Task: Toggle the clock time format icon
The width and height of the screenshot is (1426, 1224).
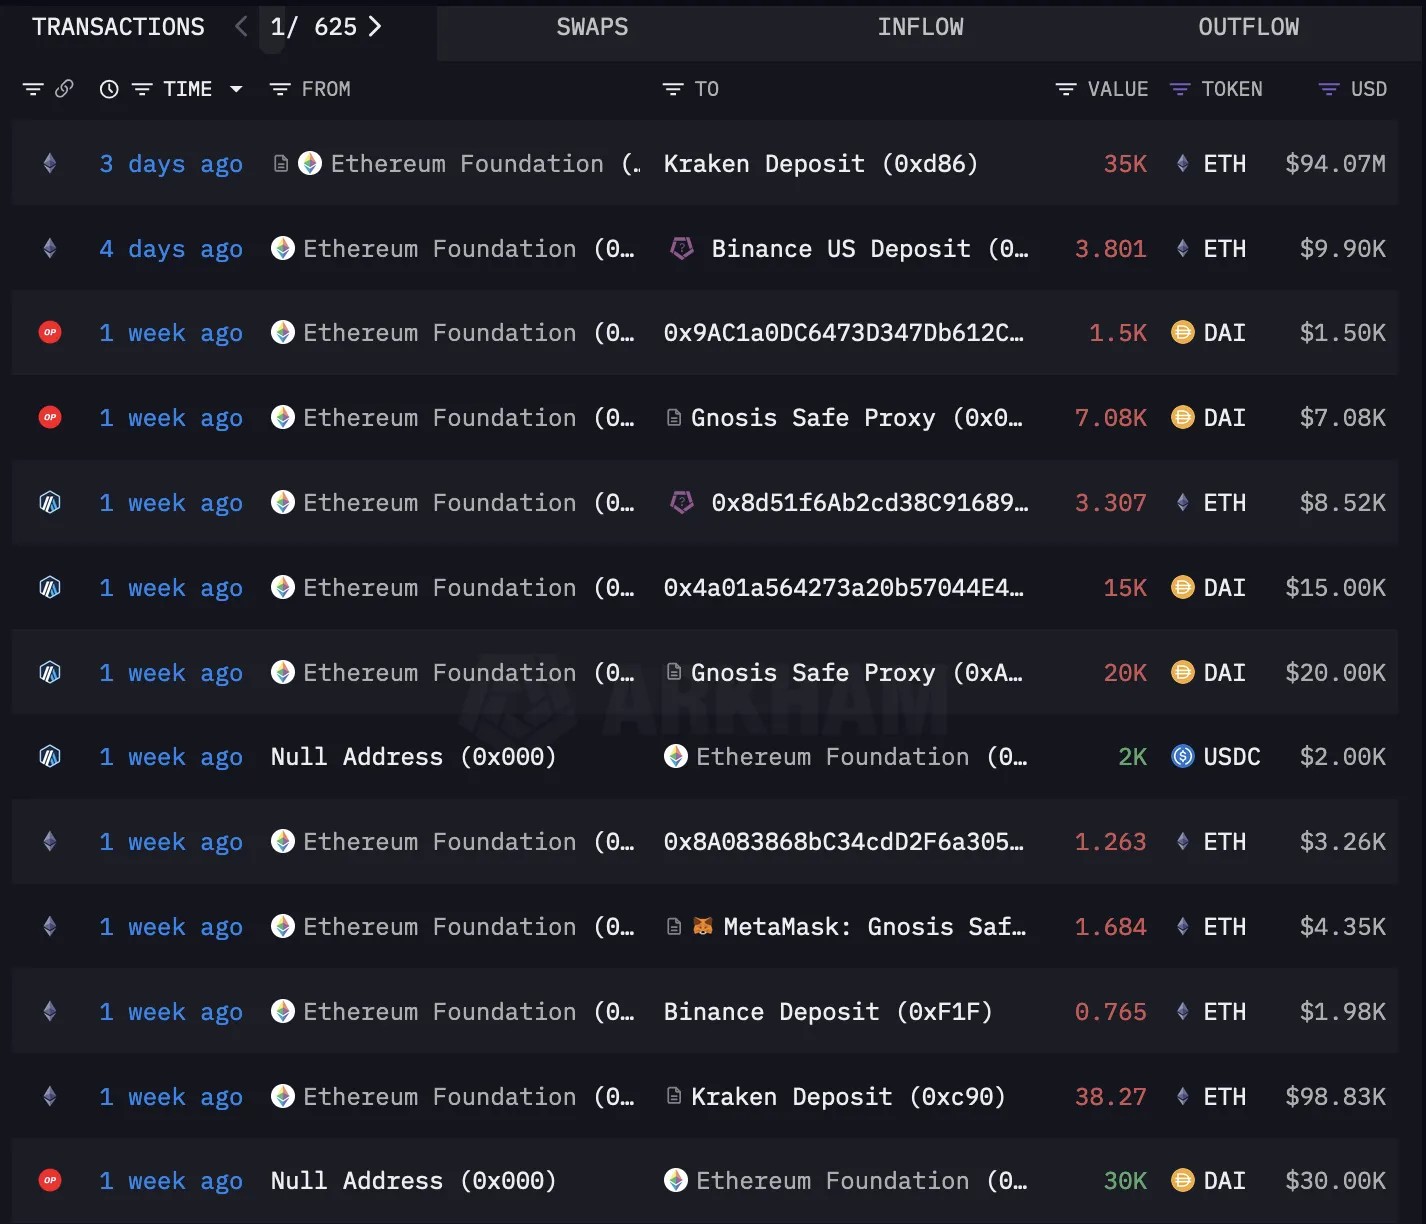Action: pos(109,89)
